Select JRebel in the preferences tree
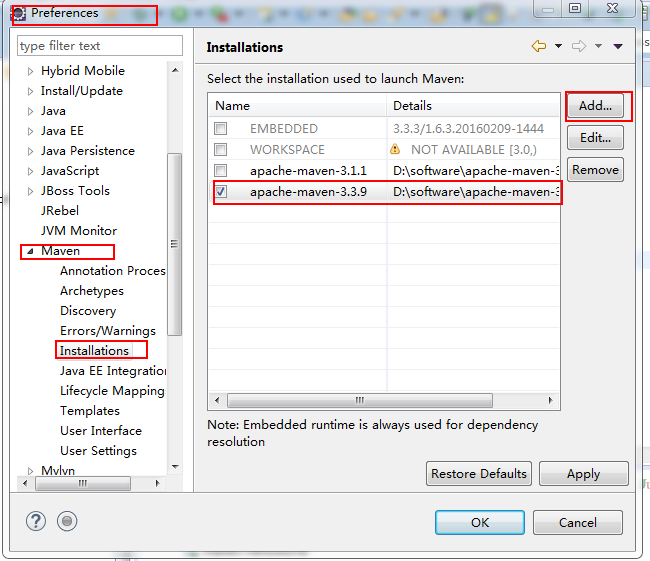 60,211
